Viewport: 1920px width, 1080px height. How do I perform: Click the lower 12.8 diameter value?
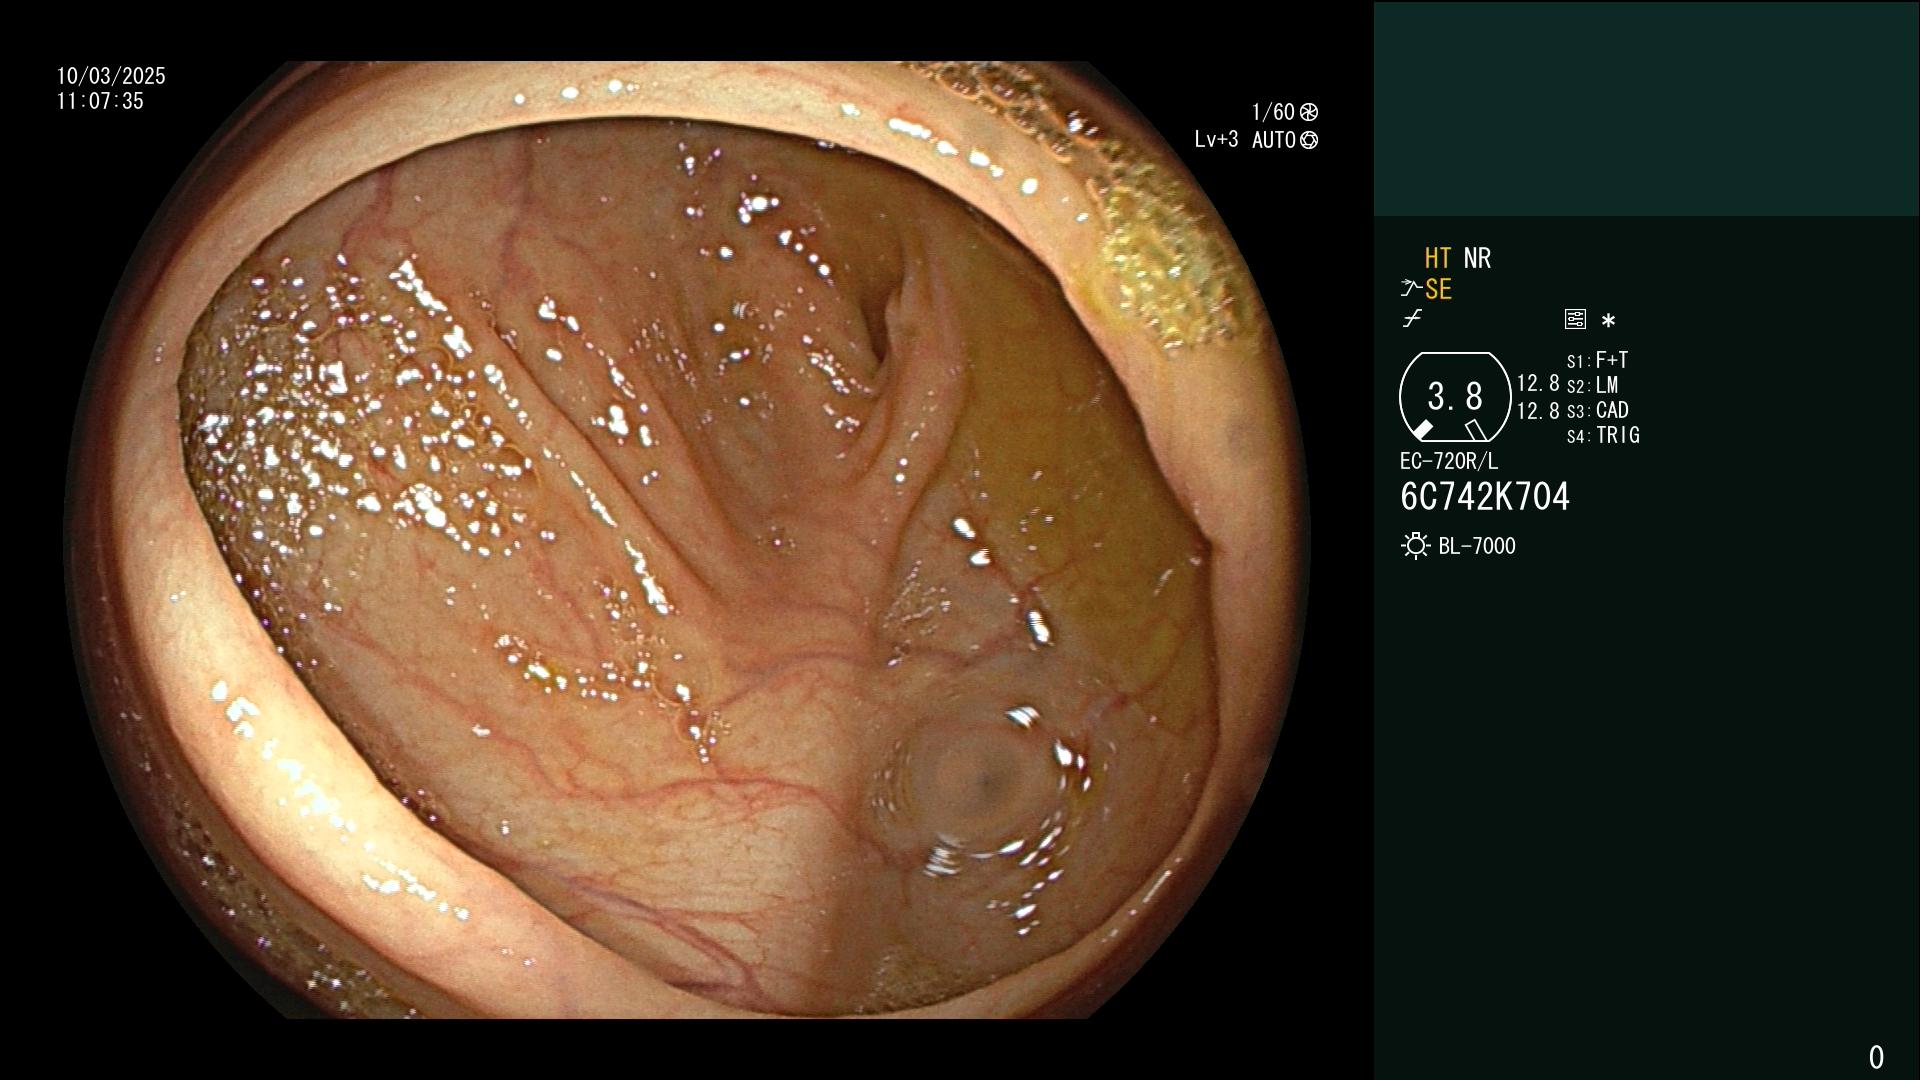pyautogui.click(x=1538, y=410)
